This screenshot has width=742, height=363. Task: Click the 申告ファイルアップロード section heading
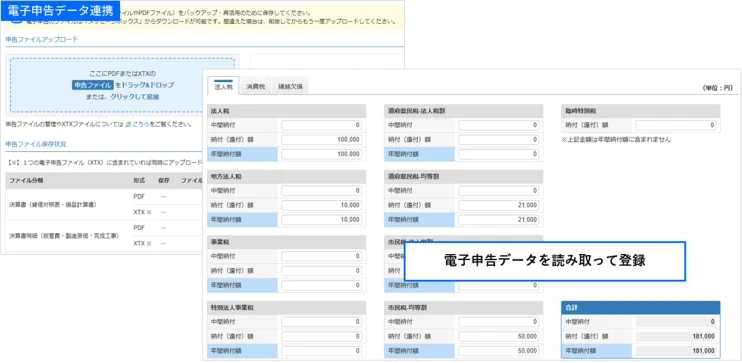42,39
